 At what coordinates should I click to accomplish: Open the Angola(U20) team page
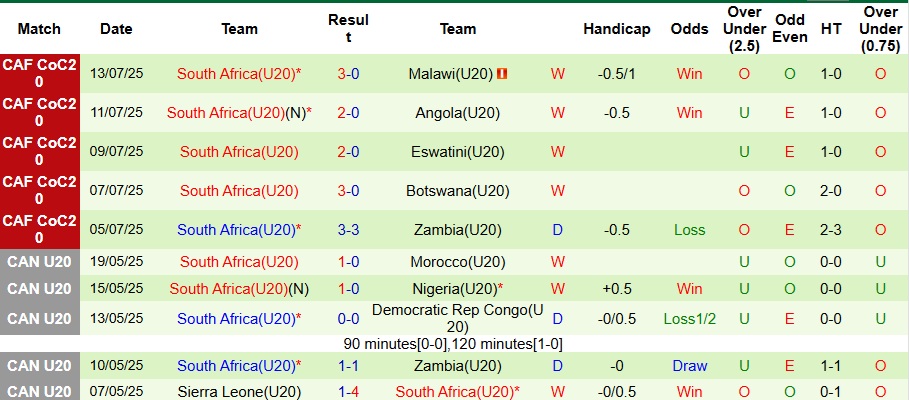tap(459, 113)
